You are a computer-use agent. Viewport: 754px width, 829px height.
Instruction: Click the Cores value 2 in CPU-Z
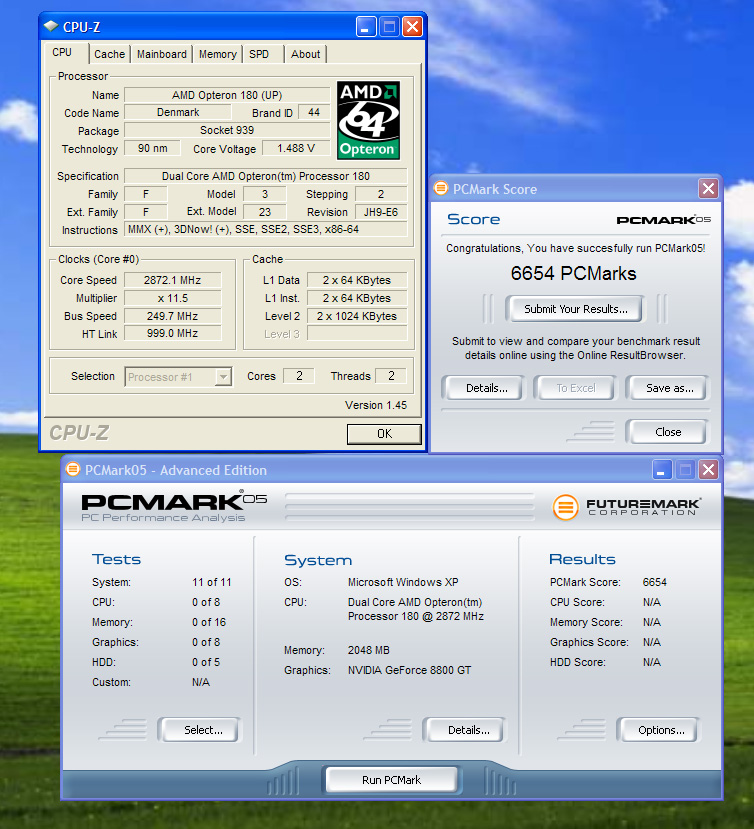[299, 376]
